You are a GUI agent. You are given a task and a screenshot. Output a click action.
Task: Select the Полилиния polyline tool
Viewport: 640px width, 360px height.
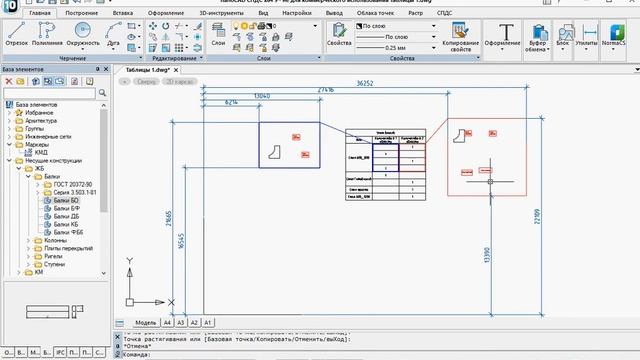pos(47,34)
